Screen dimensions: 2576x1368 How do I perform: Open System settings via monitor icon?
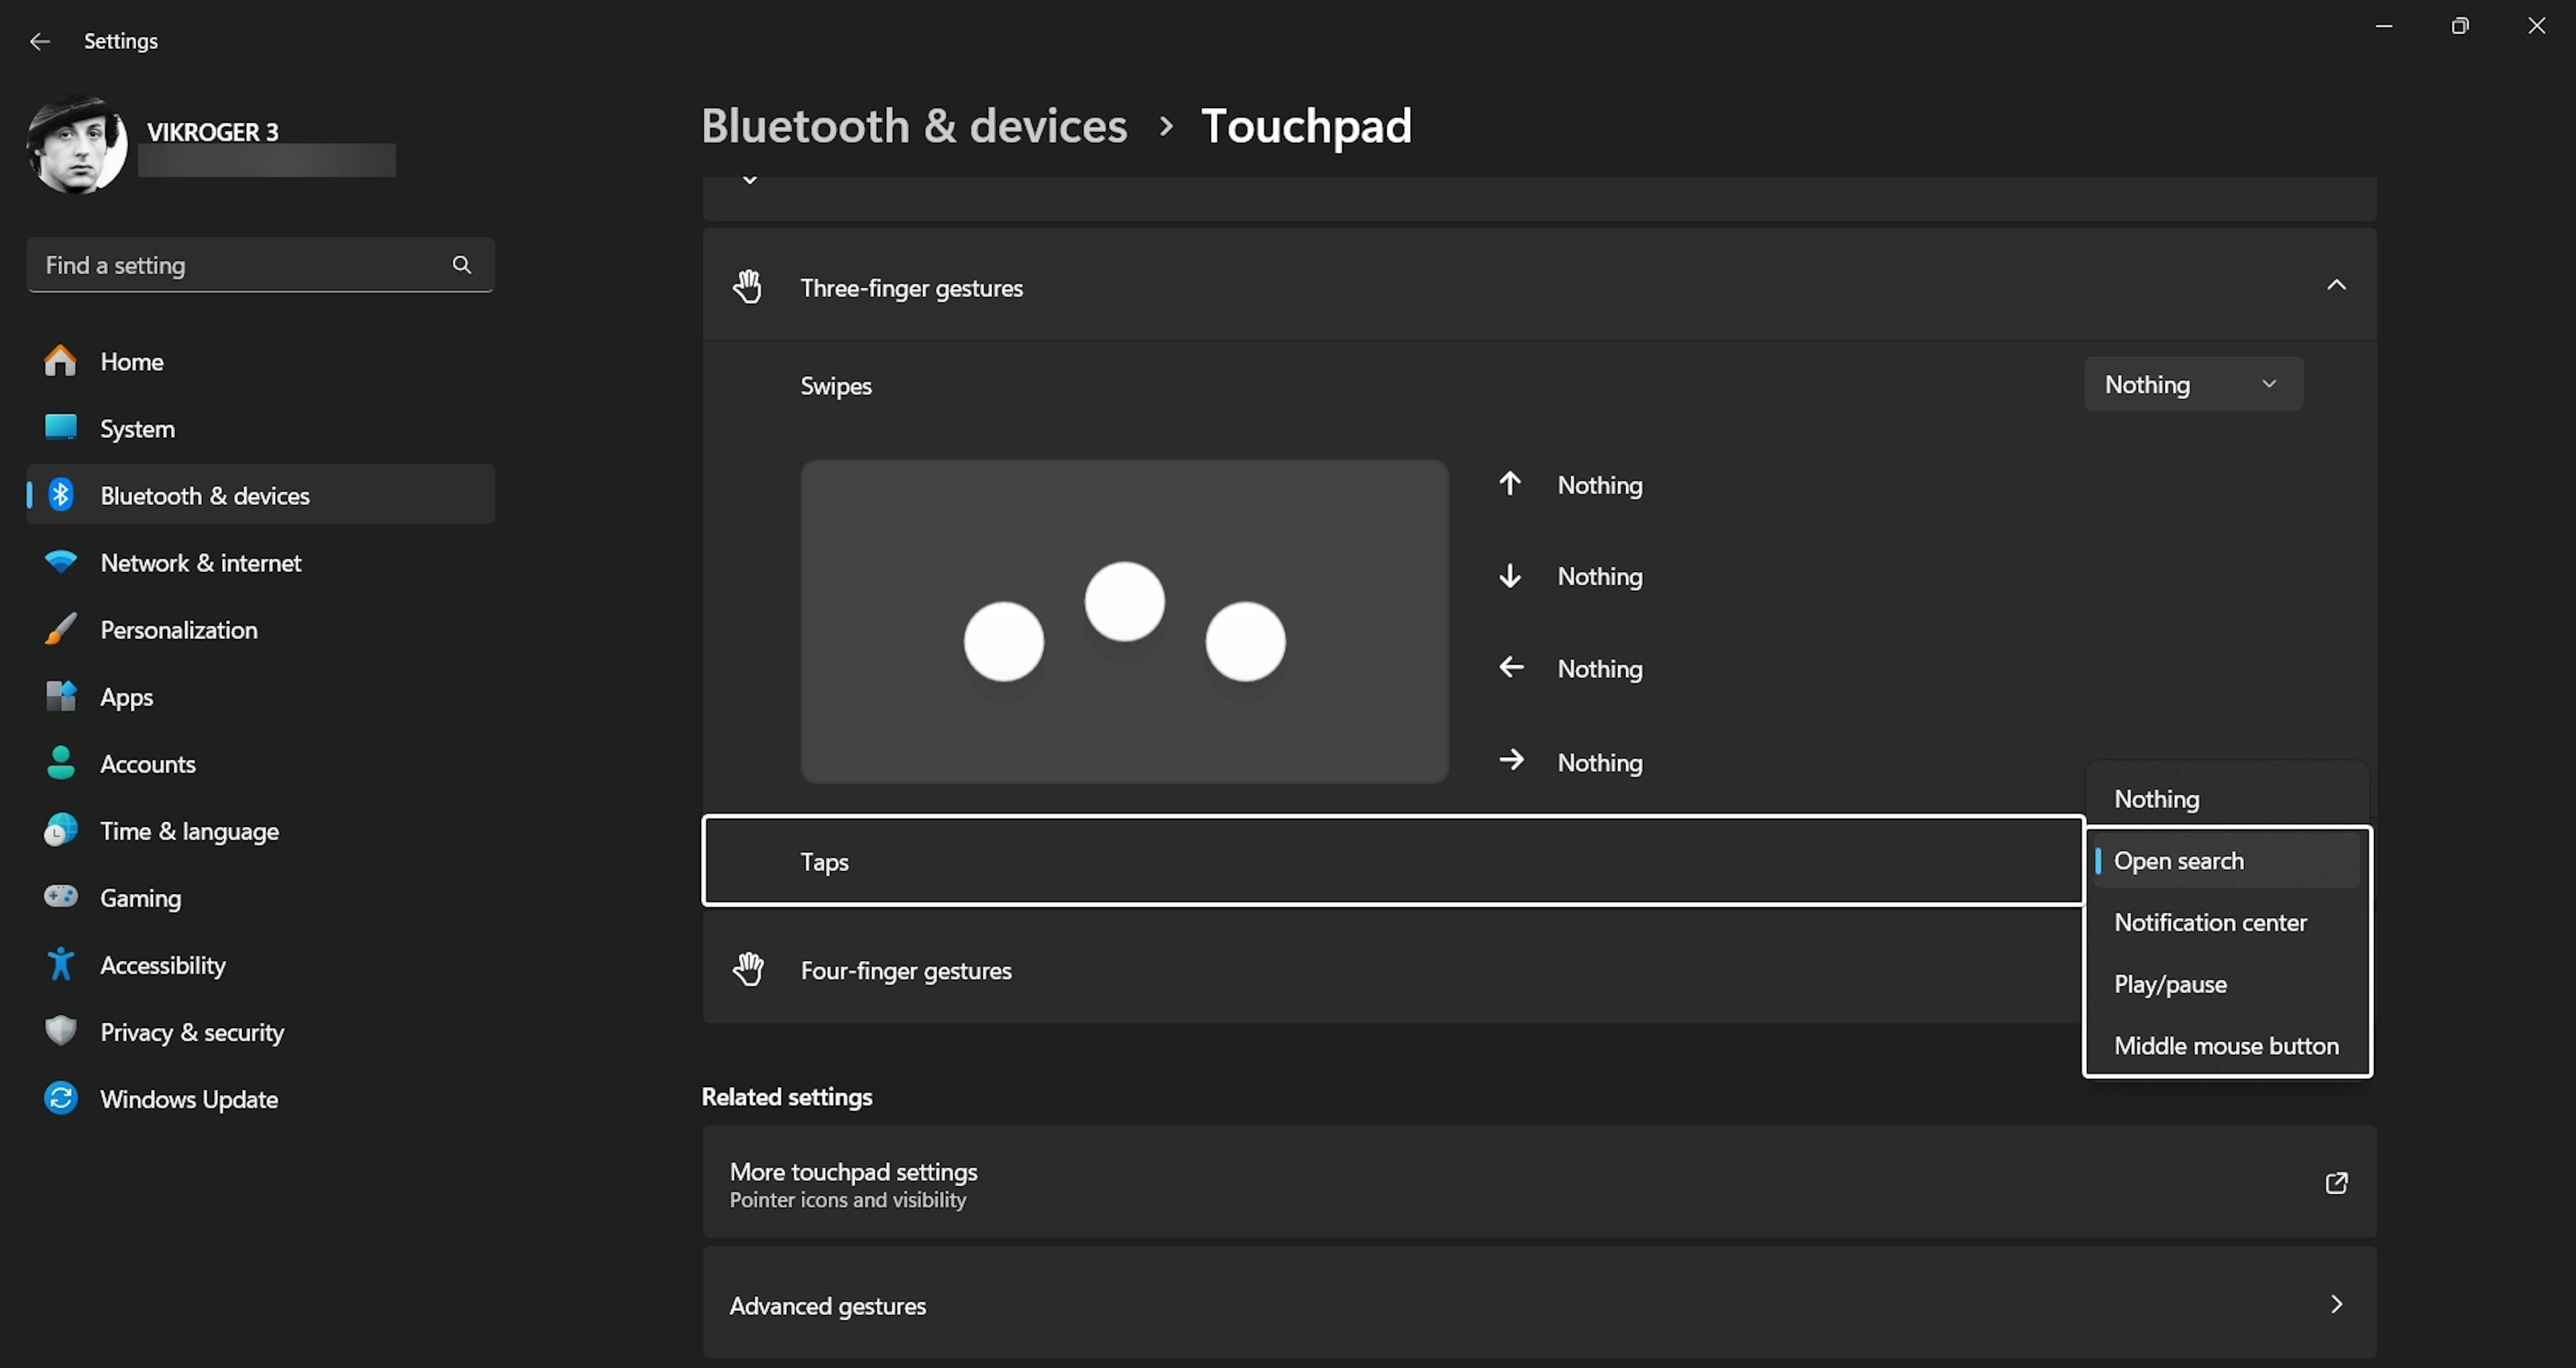pyautogui.click(x=60, y=428)
